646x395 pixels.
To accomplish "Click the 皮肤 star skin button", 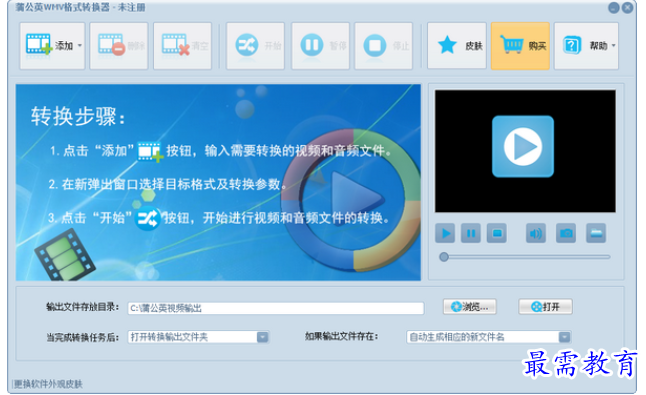I will point(457,45).
